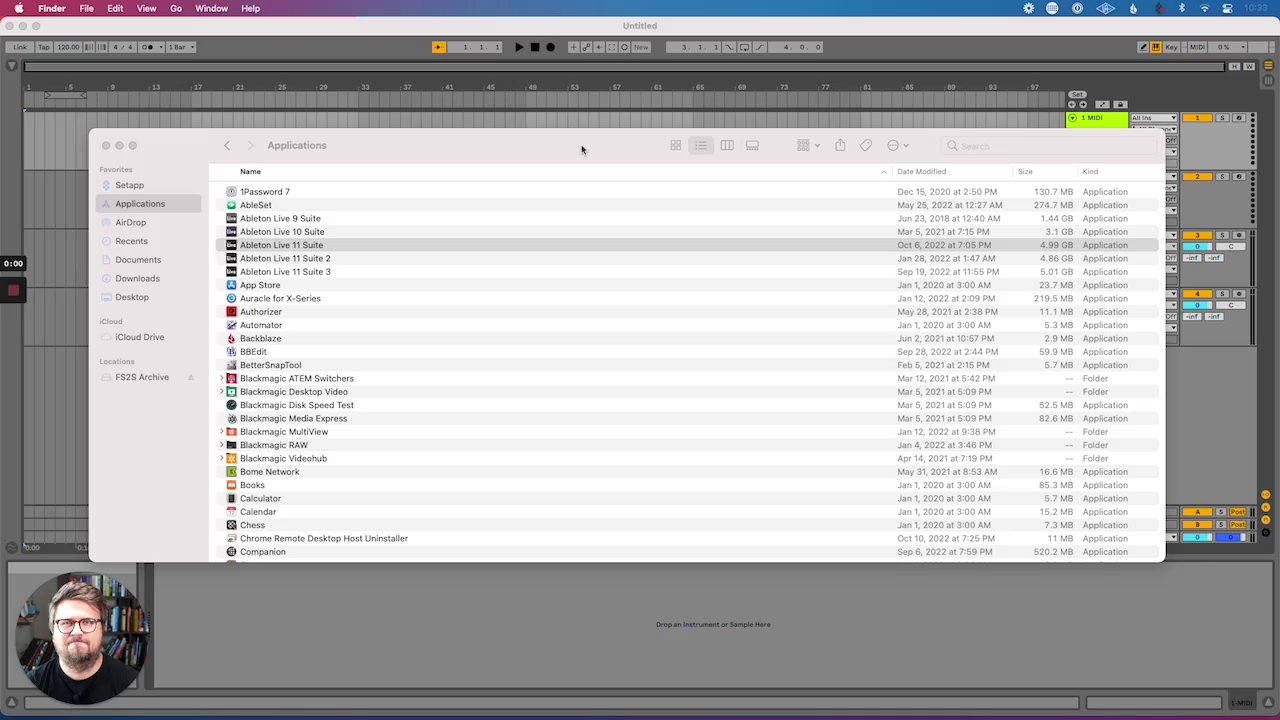Toggle Ableton MIDI map mode
Screen dimensions: 1280x720
pos(1198,47)
